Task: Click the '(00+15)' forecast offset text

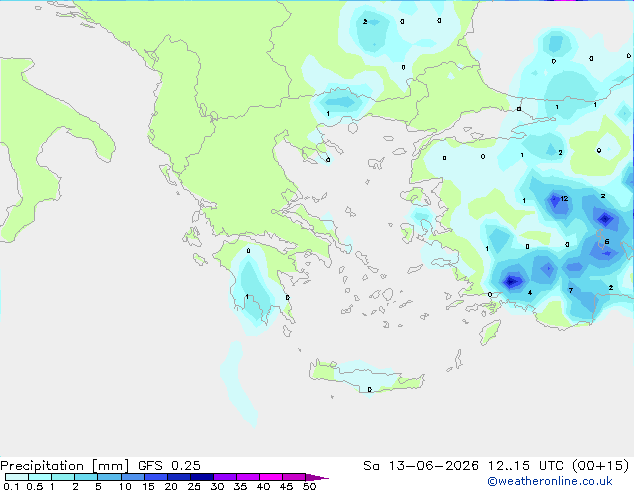Action: (601, 466)
